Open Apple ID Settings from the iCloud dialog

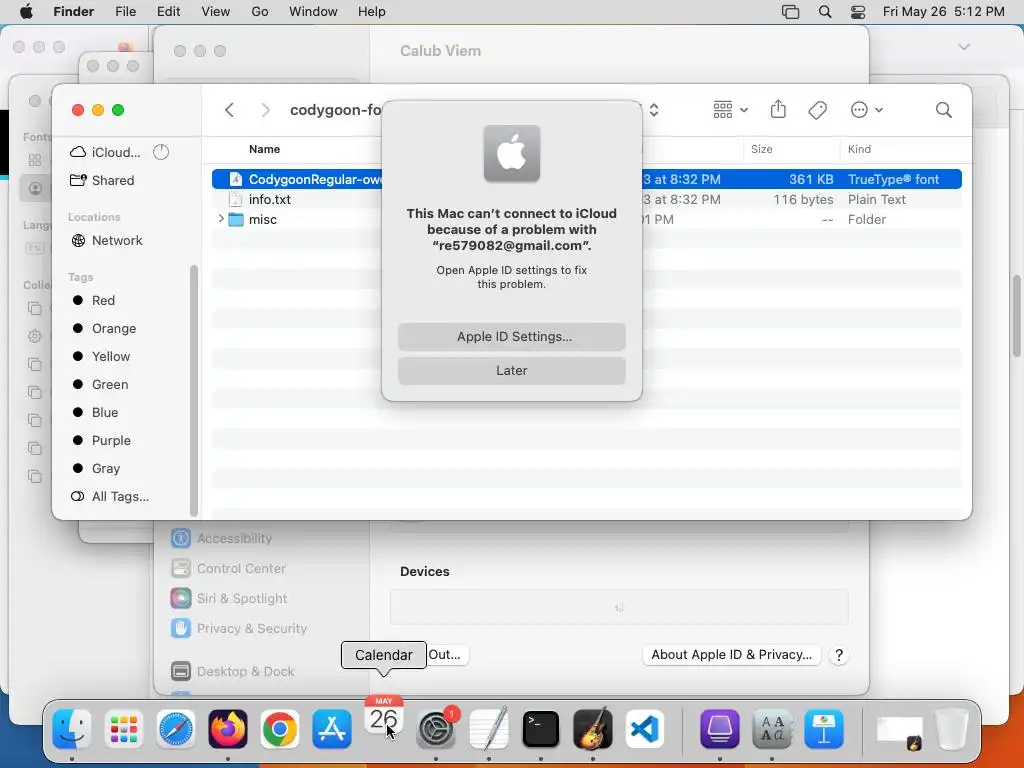(511, 336)
